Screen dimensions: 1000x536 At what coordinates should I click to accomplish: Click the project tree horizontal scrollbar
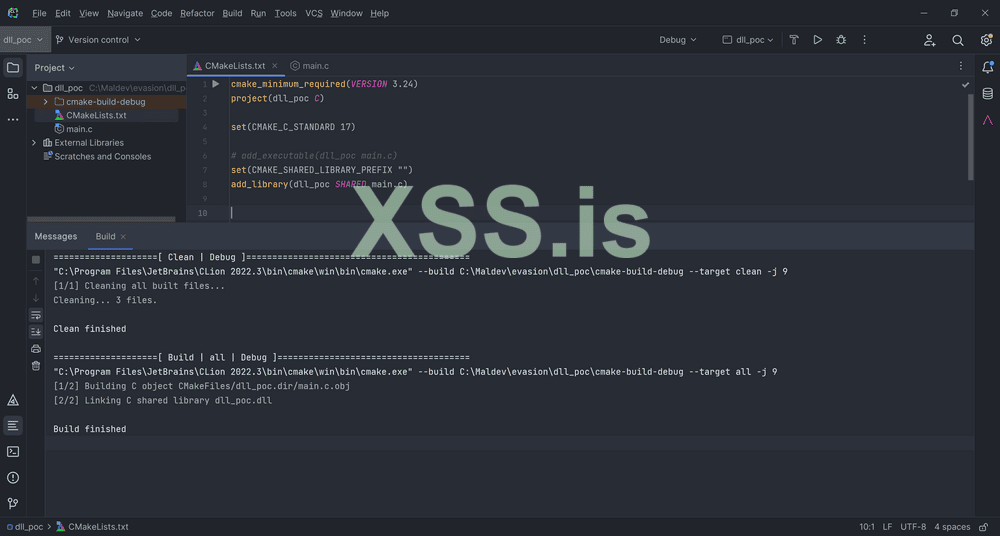coord(102,219)
